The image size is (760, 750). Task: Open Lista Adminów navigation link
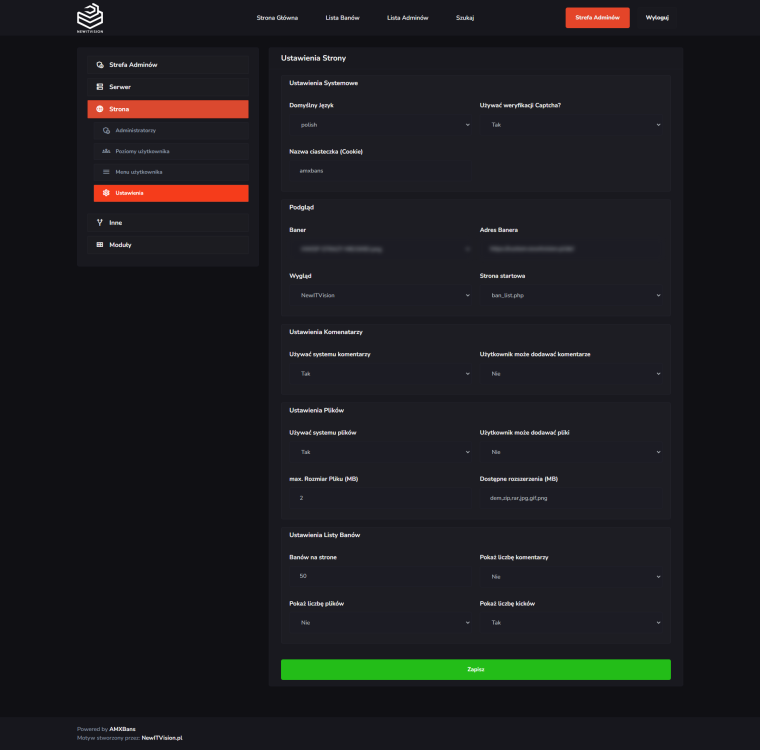click(x=408, y=18)
